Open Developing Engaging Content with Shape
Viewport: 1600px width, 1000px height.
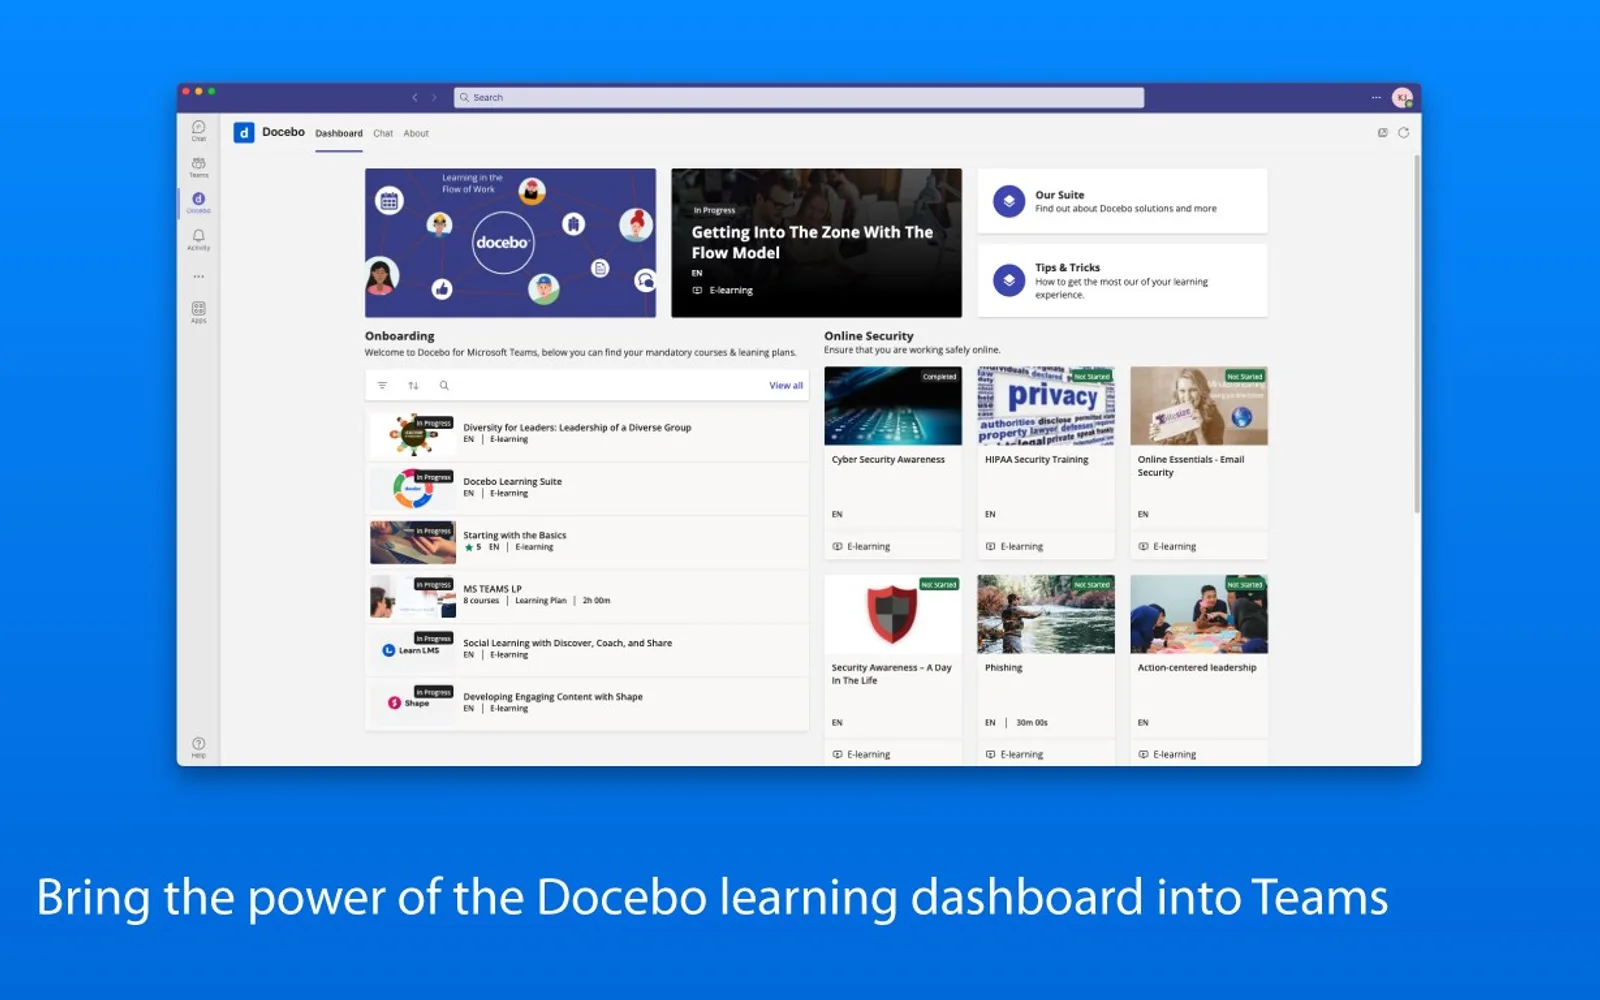[x=588, y=704]
